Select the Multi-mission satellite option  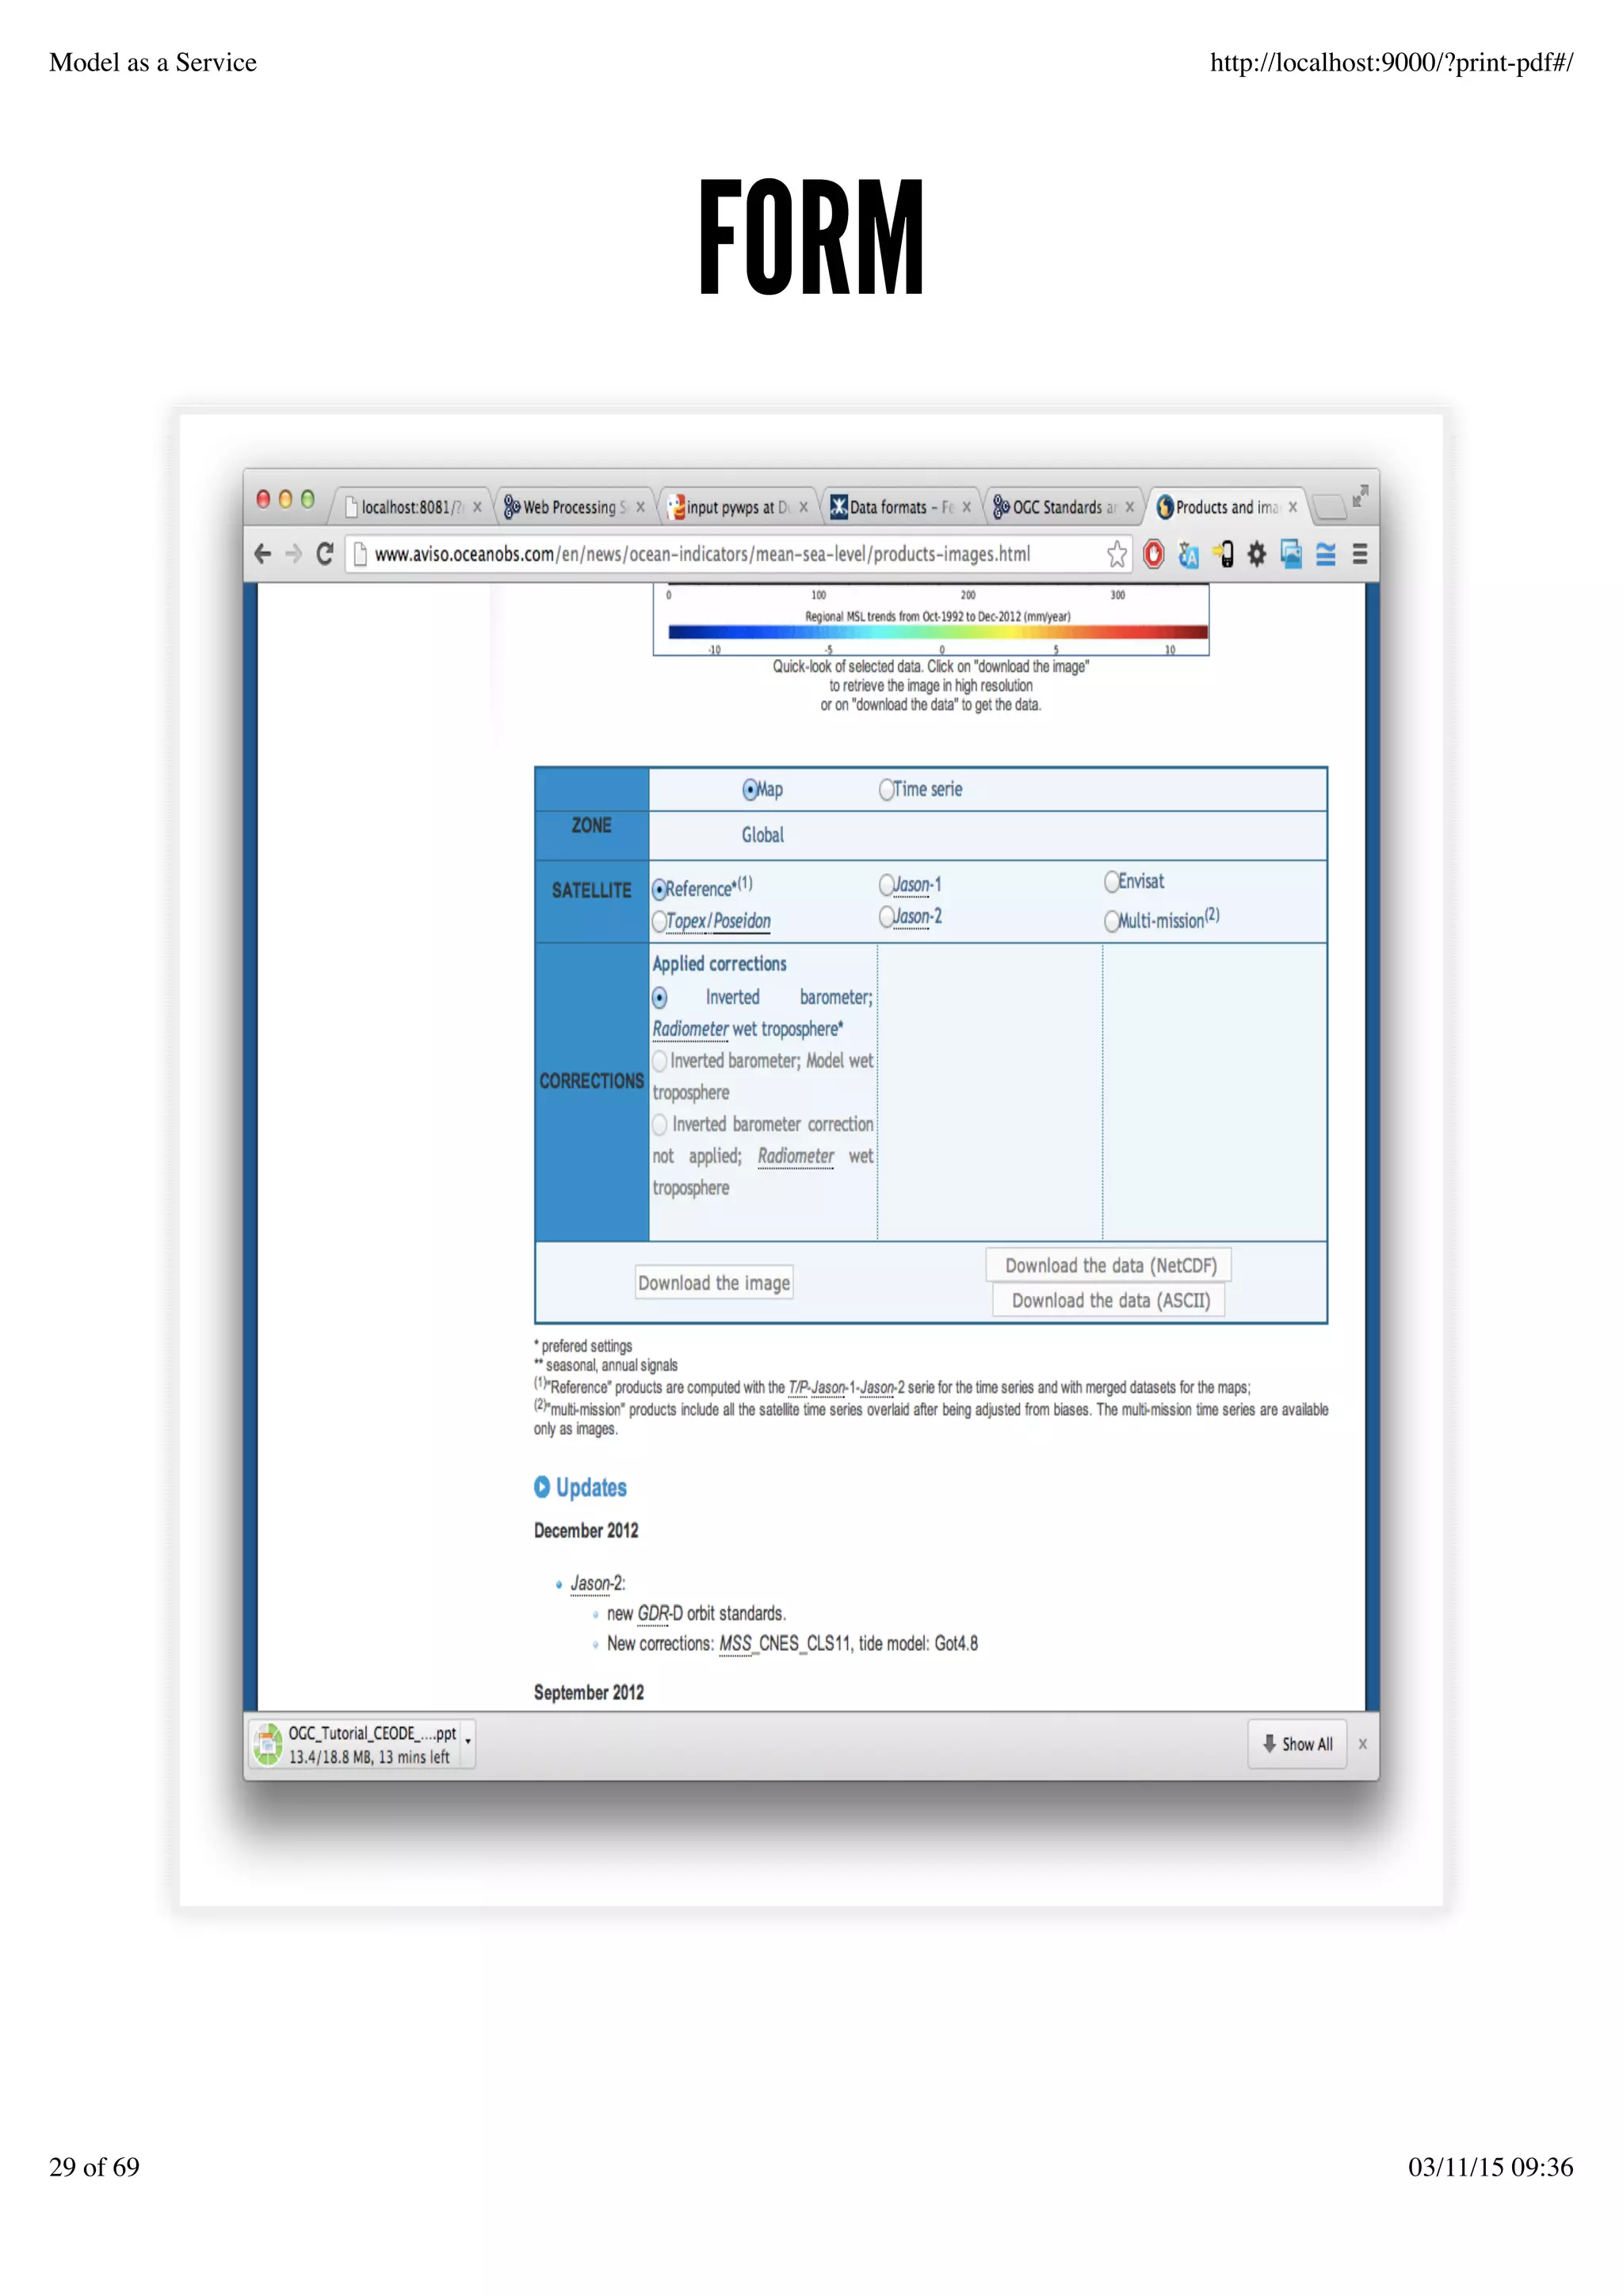[1111, 922]
